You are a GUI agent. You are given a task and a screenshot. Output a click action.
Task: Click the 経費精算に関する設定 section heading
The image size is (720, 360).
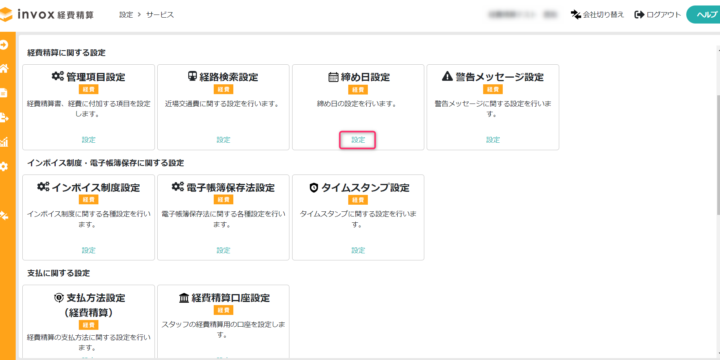[x=66, y=52]
